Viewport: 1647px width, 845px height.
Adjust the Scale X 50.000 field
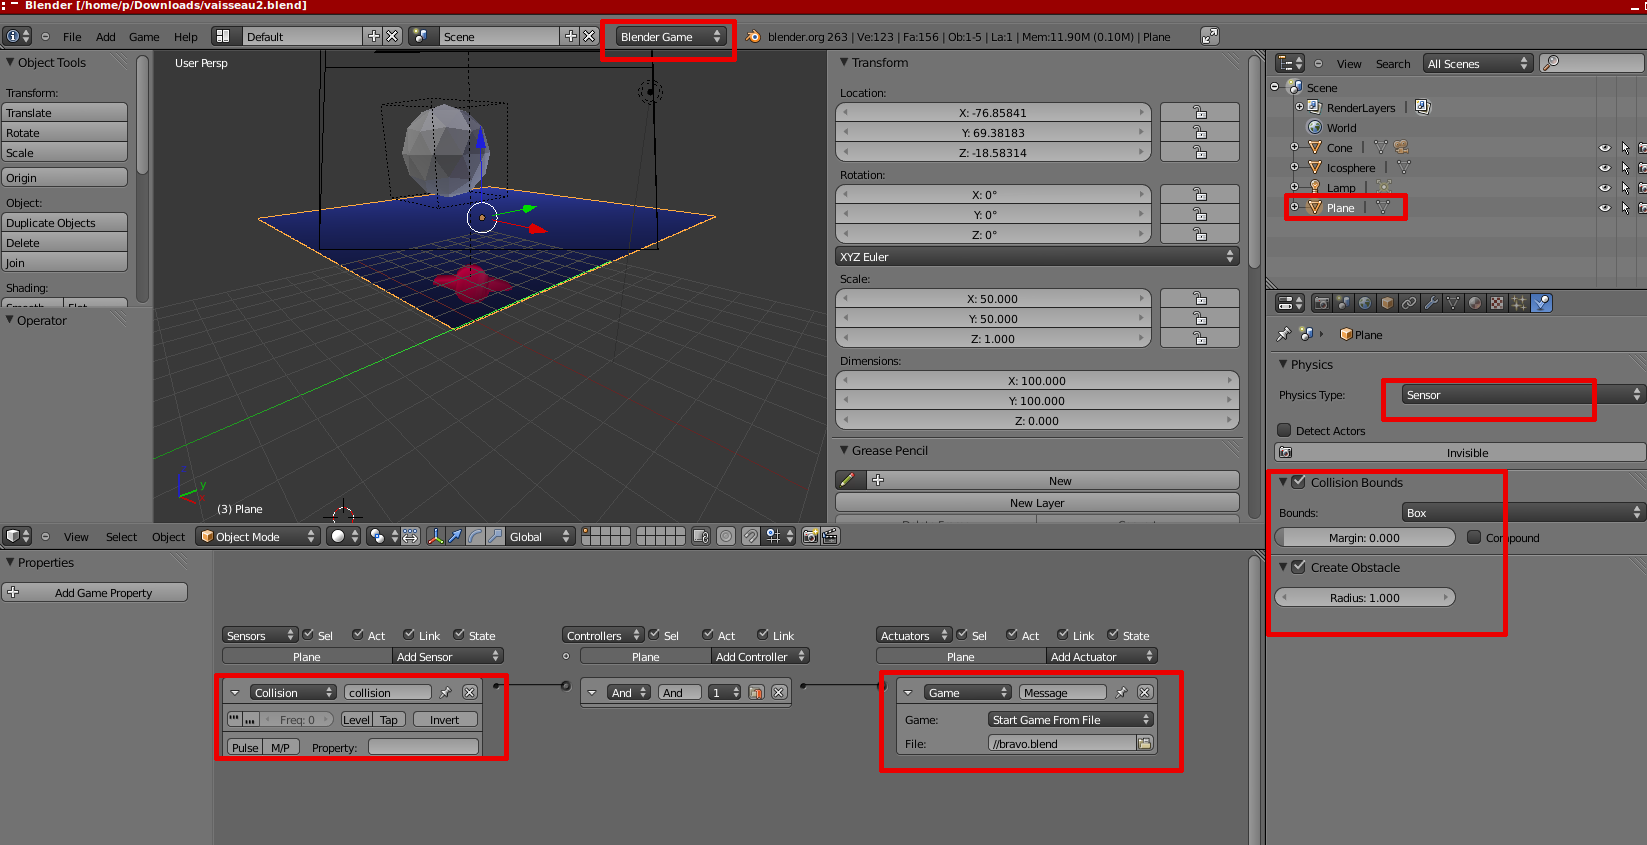(992, 299)
